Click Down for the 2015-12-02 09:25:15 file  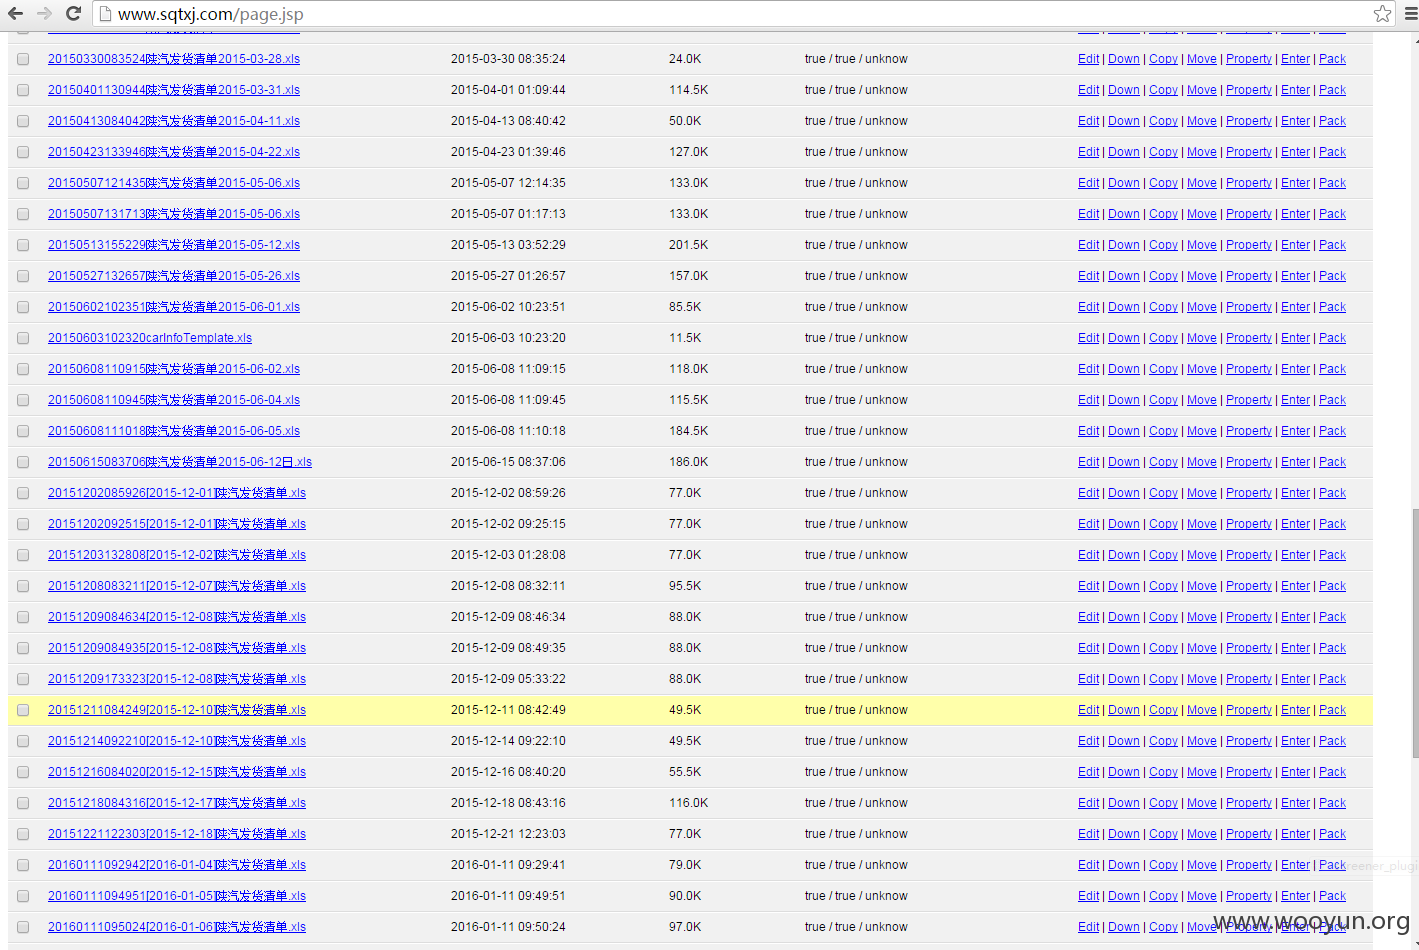1123,524
